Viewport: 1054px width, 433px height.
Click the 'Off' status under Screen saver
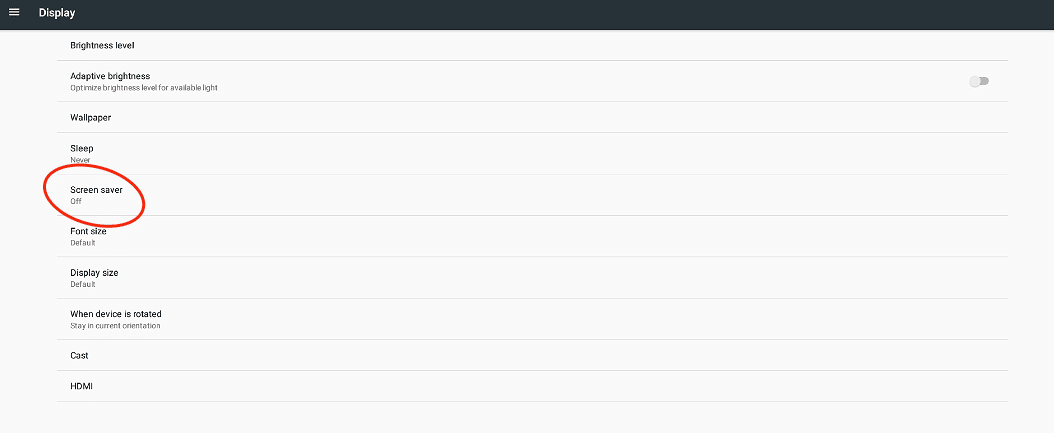pyautogui.click(x=76, y=201)
